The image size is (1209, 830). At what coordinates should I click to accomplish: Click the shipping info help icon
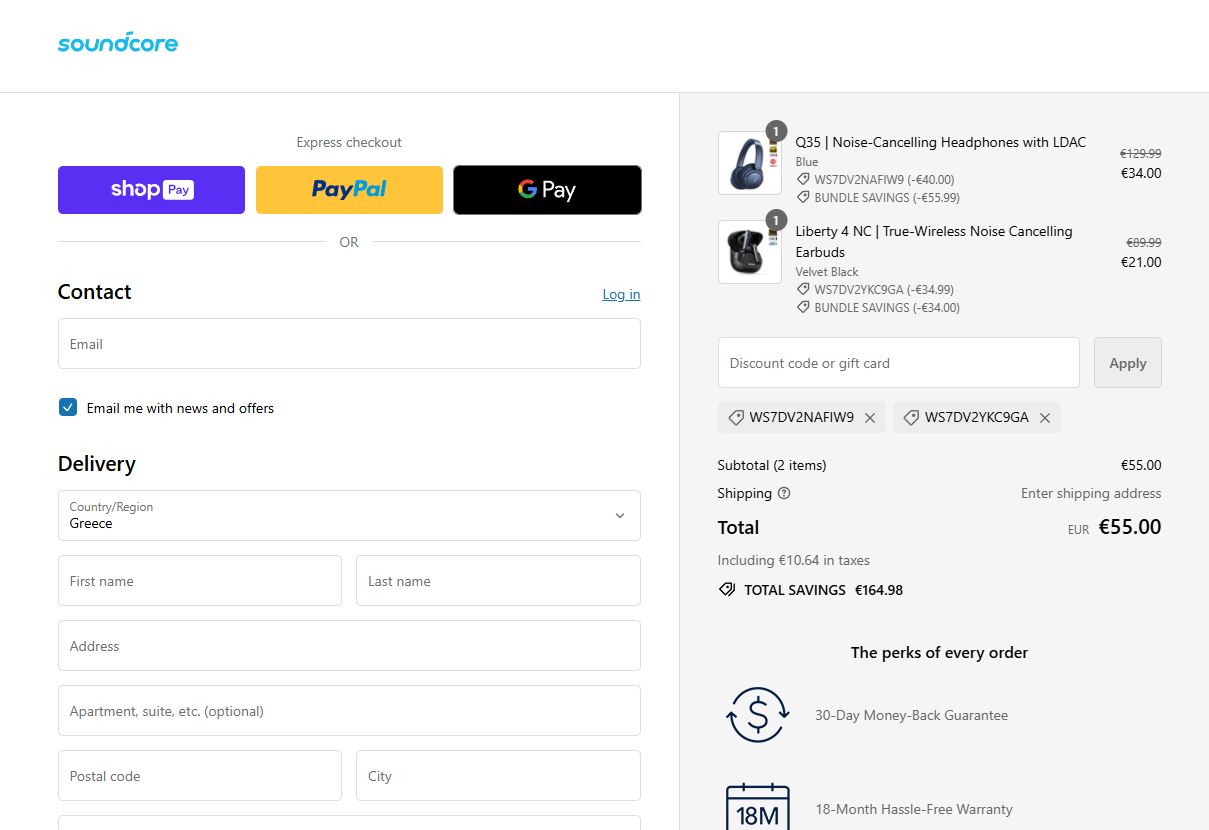point(784,493)
